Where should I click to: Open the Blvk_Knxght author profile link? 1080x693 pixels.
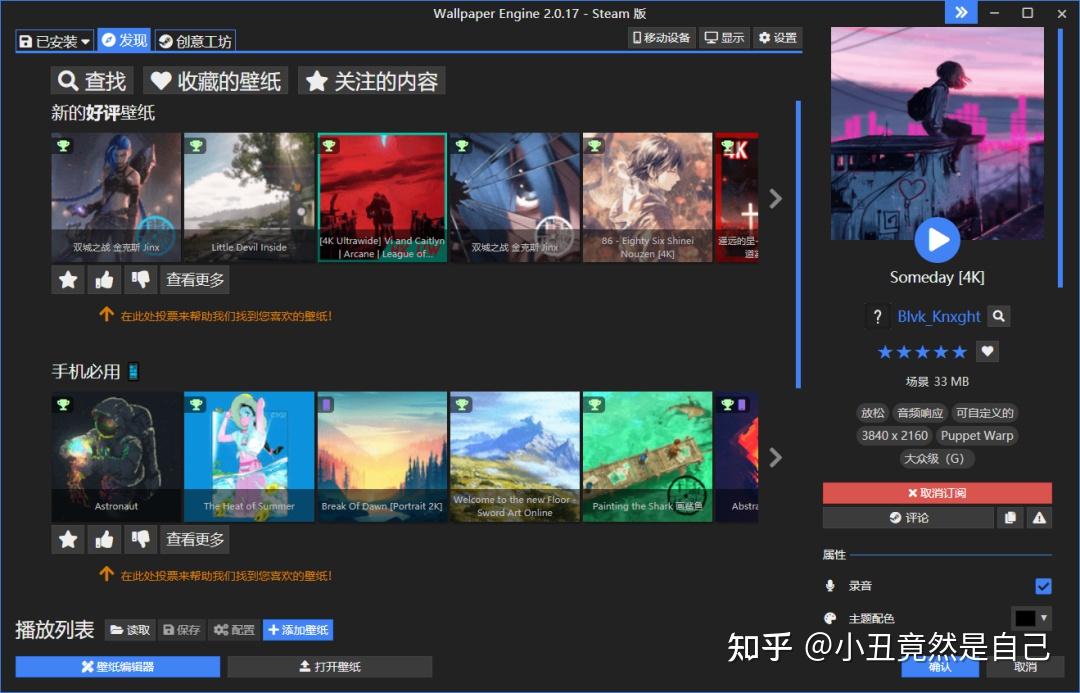pos(939,316)
